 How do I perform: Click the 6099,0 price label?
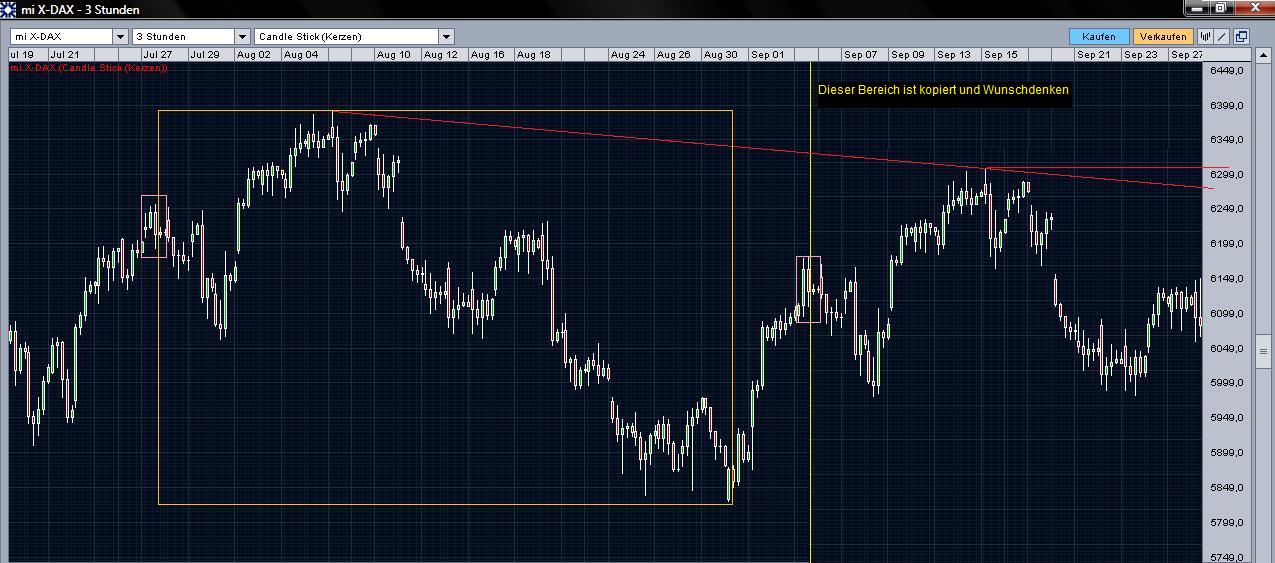pos(1226,314)
